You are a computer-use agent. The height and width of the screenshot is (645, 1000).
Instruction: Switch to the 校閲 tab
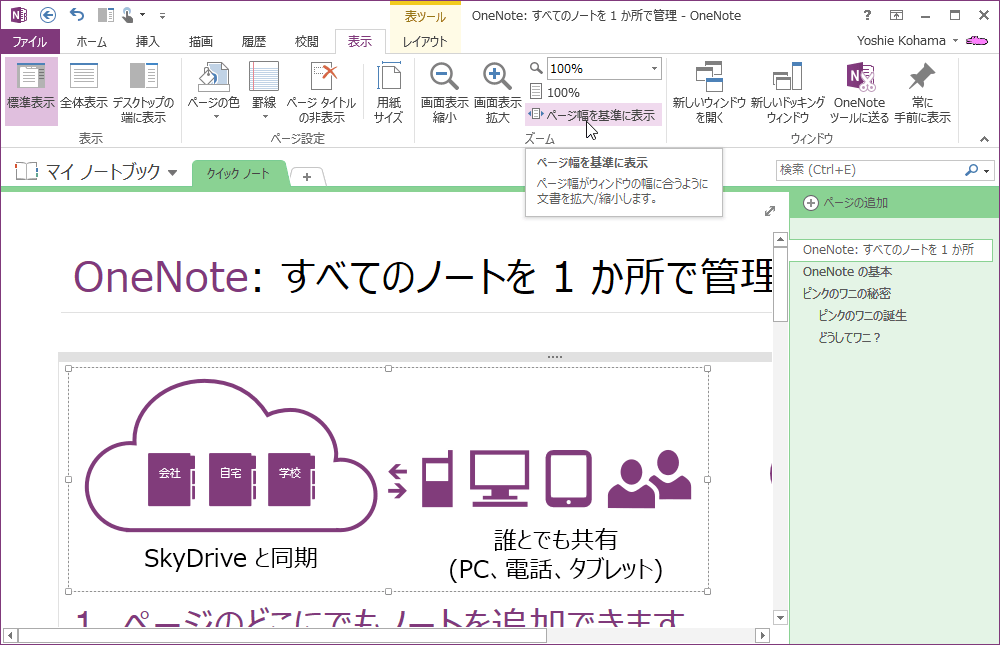tap(307, 41)
